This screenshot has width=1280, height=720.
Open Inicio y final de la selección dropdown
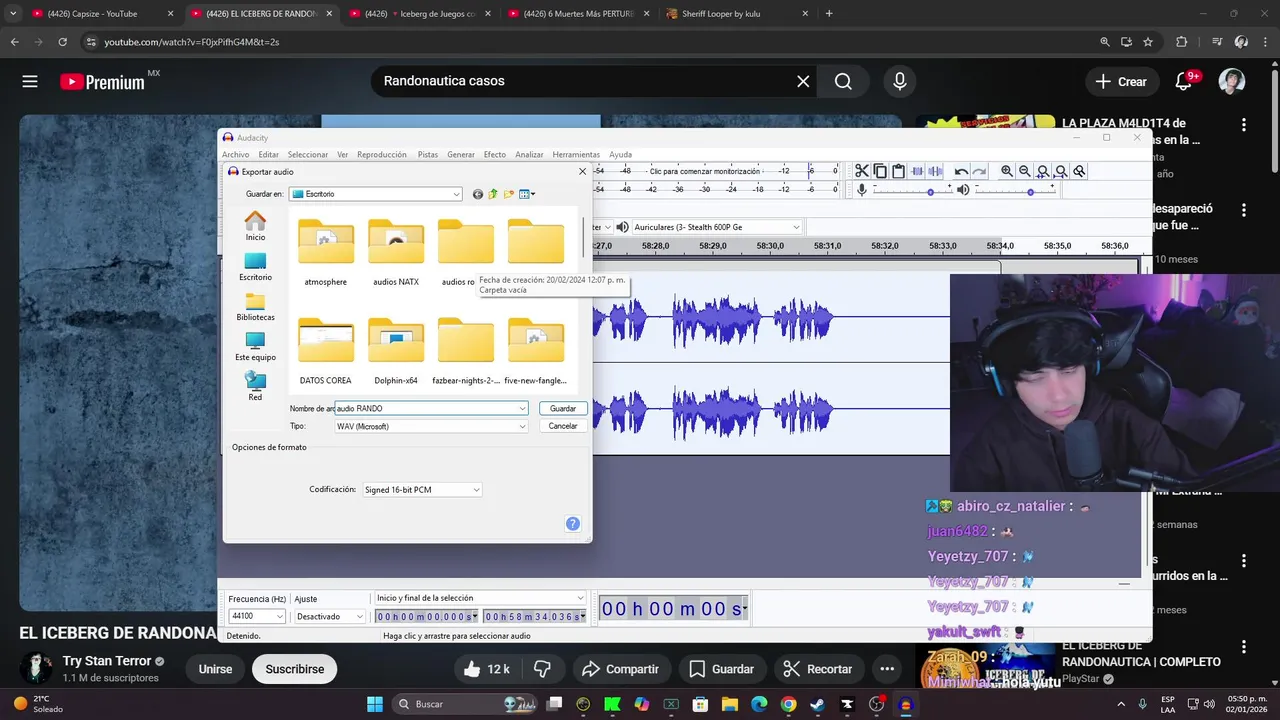tap(480, 598)
